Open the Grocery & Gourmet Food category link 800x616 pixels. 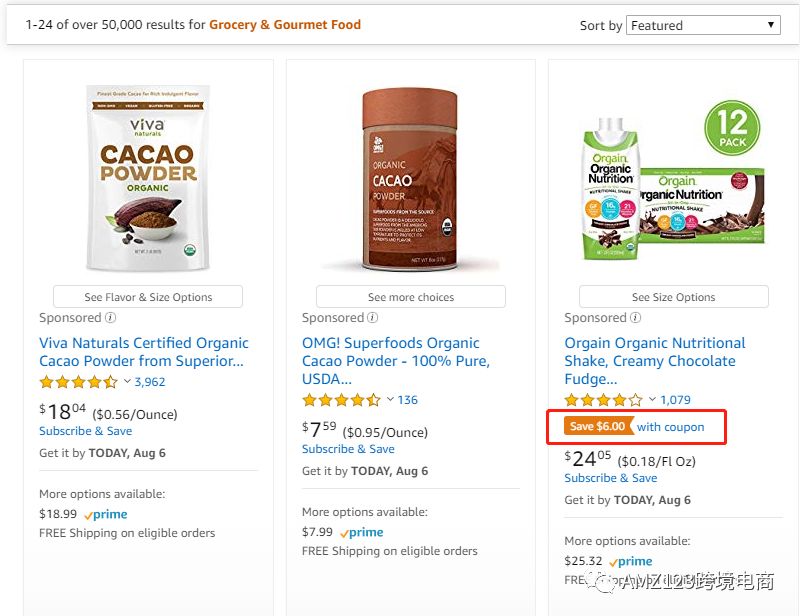285,25
